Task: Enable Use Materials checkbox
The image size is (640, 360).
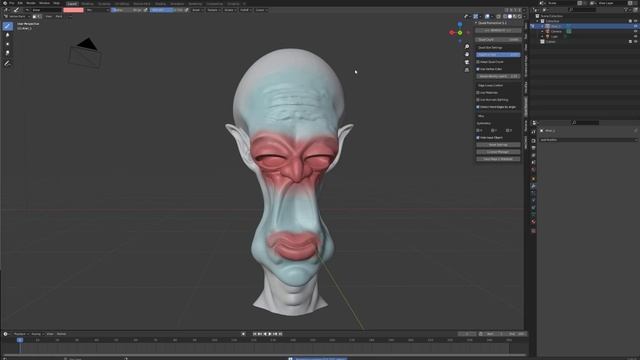Action: coord(478,93)
